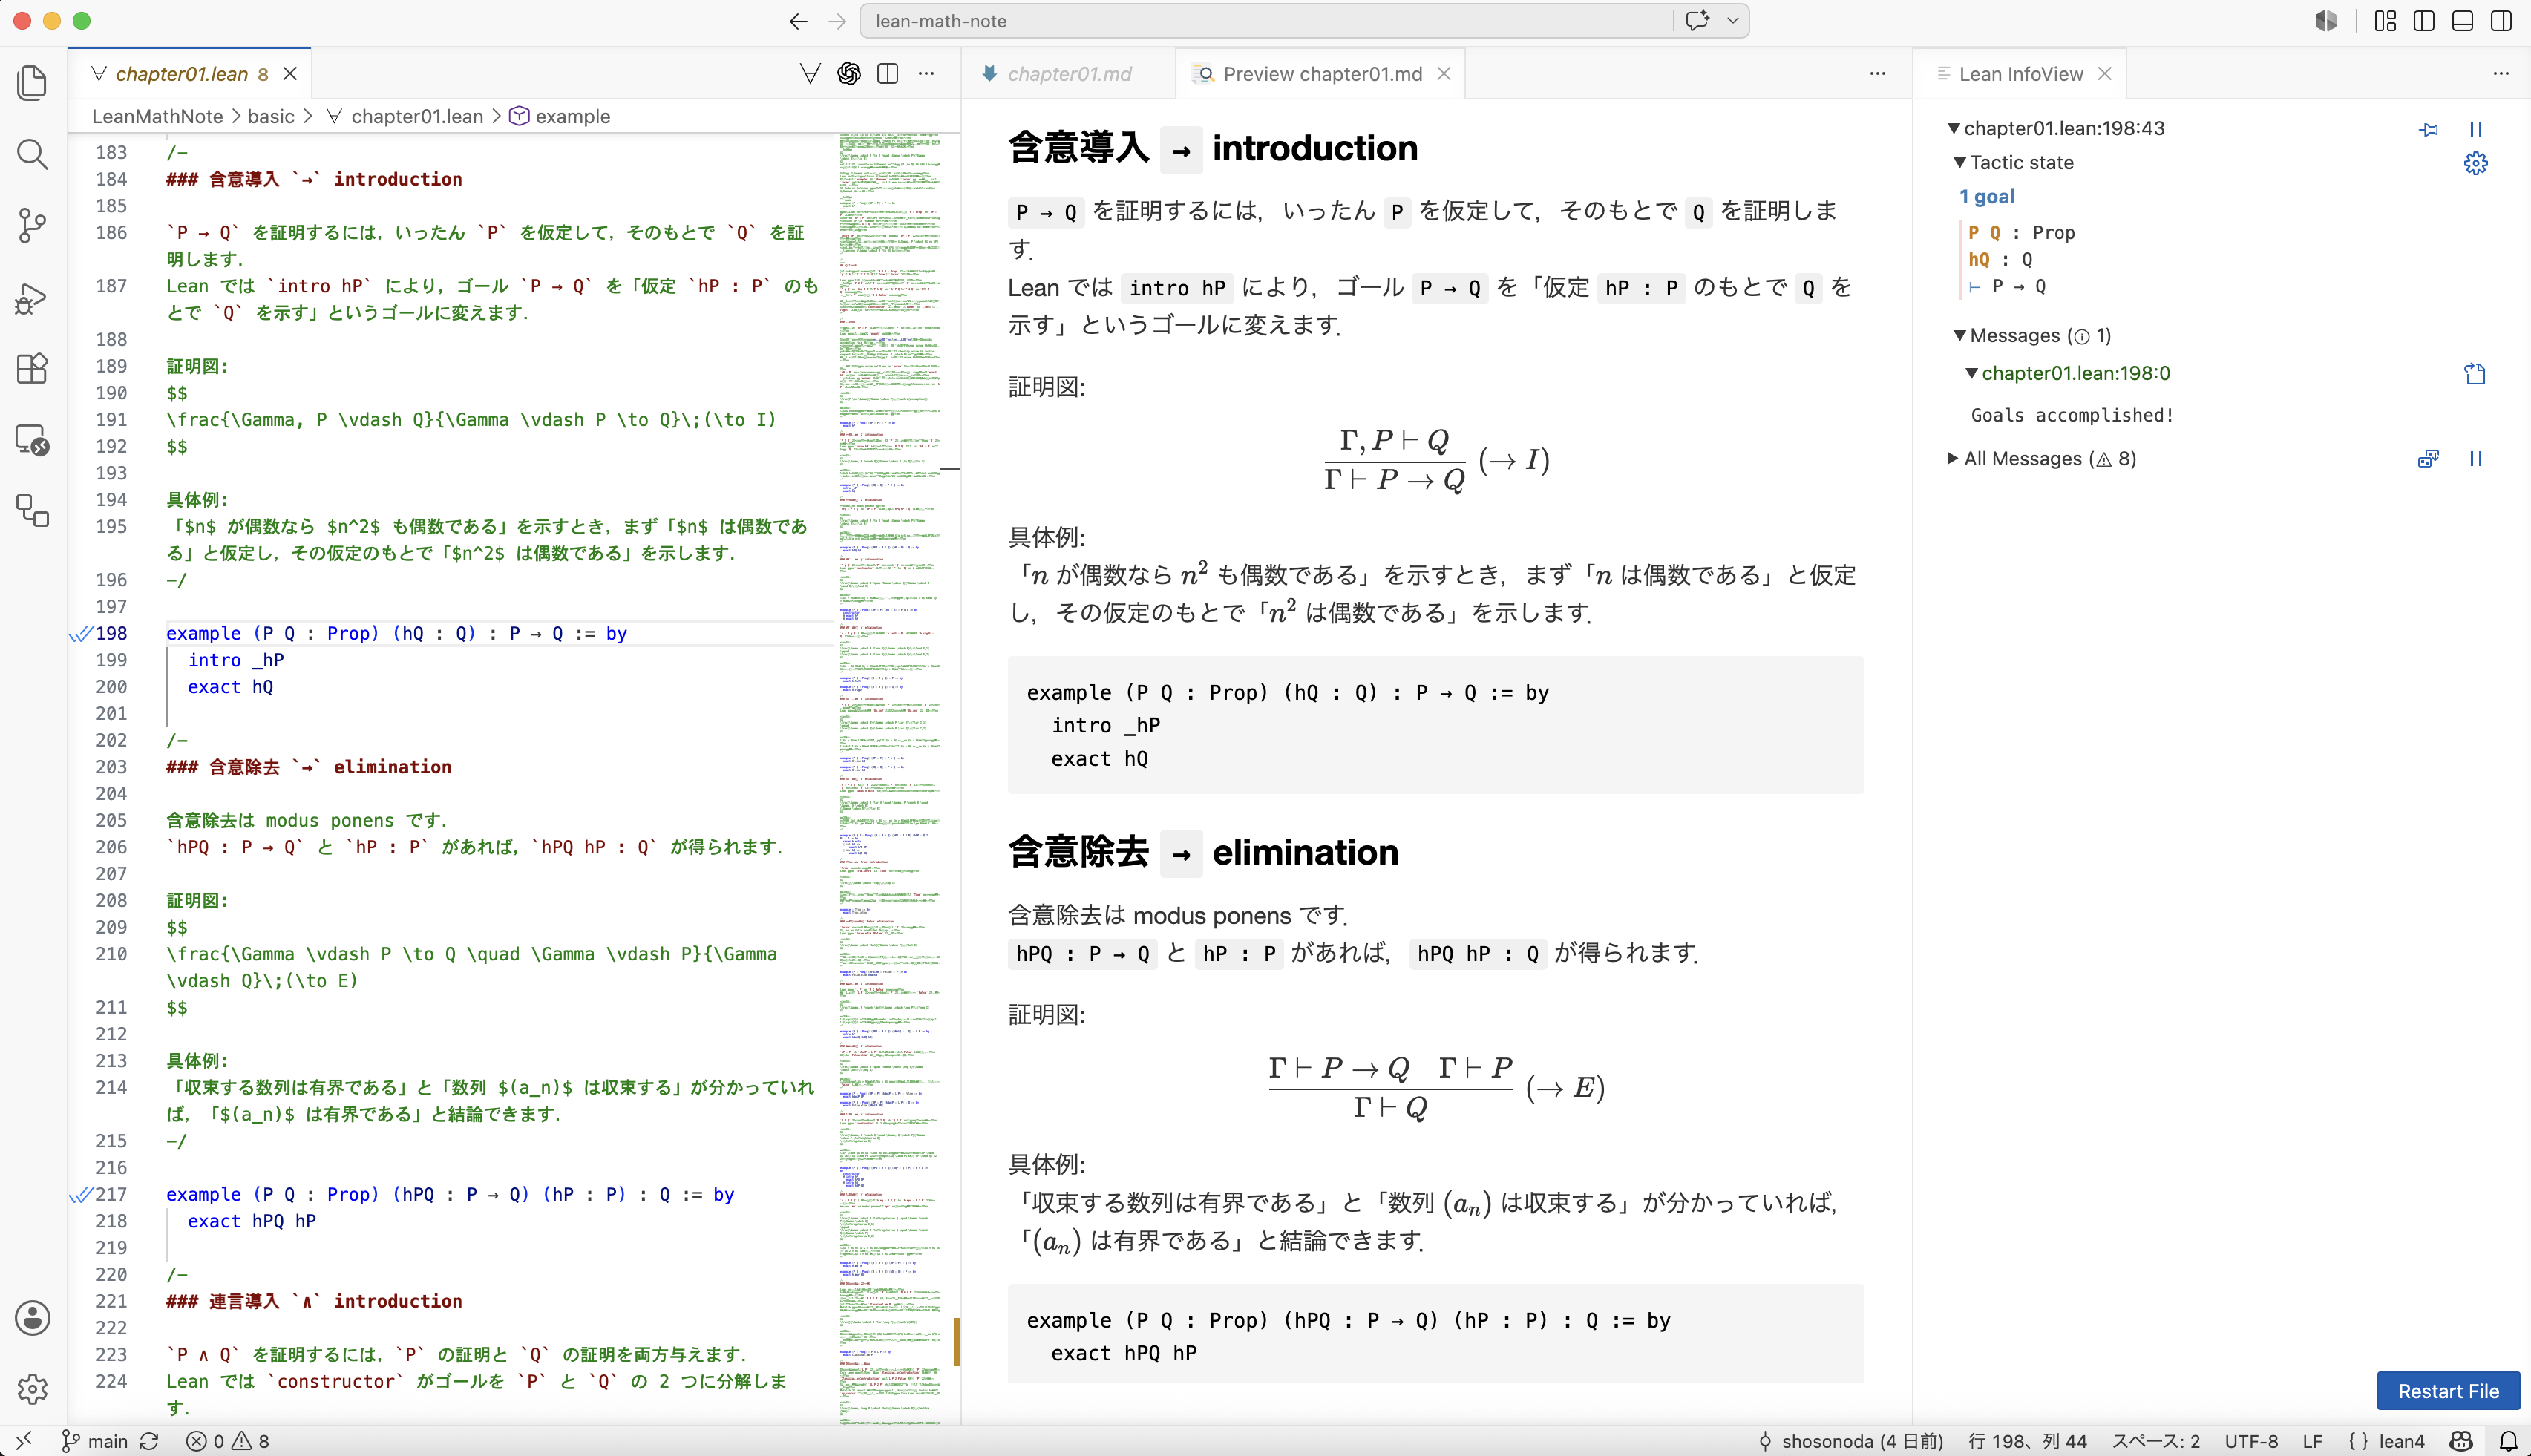
Task: Open notifications bell in status bar
Action: coord(2508,1441)
